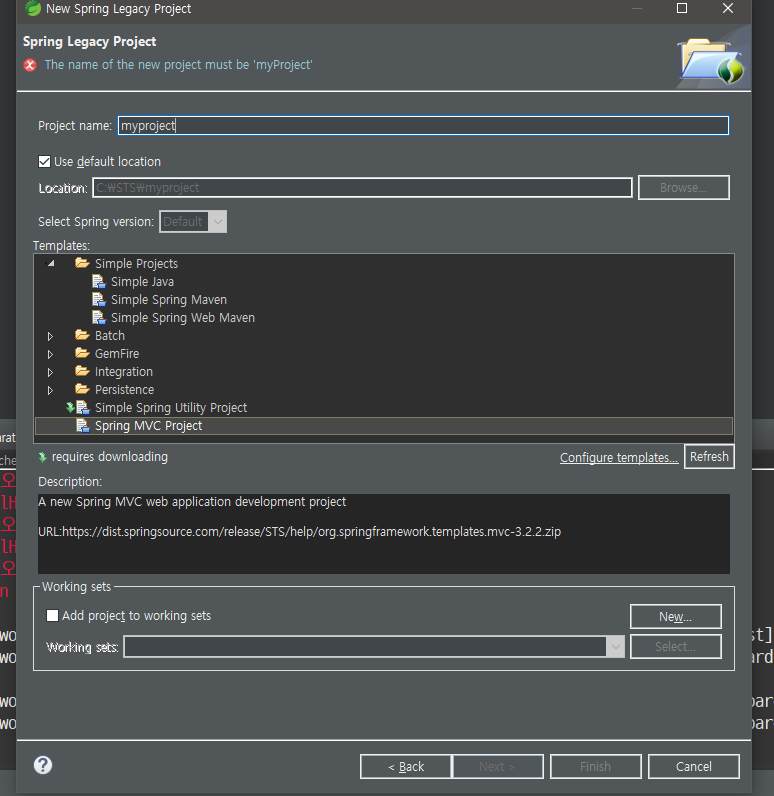Image resolution: width=774 pixels, height=796 pixels.
Task: Open Configure templates... link
Action: 619,457
